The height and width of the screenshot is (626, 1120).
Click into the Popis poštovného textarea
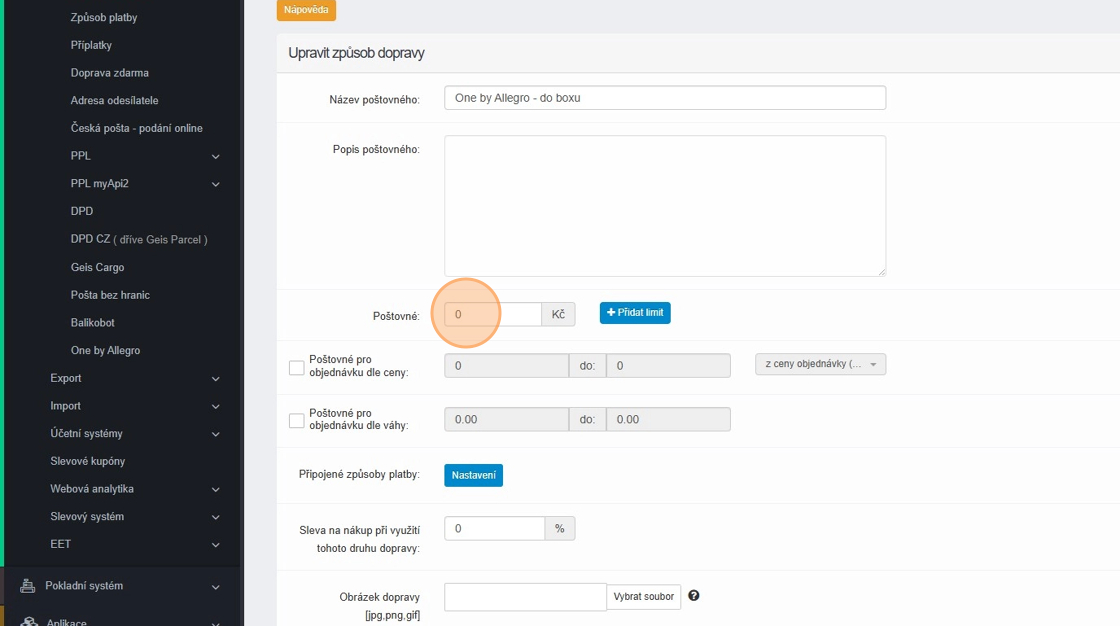[x=665, y=206]
